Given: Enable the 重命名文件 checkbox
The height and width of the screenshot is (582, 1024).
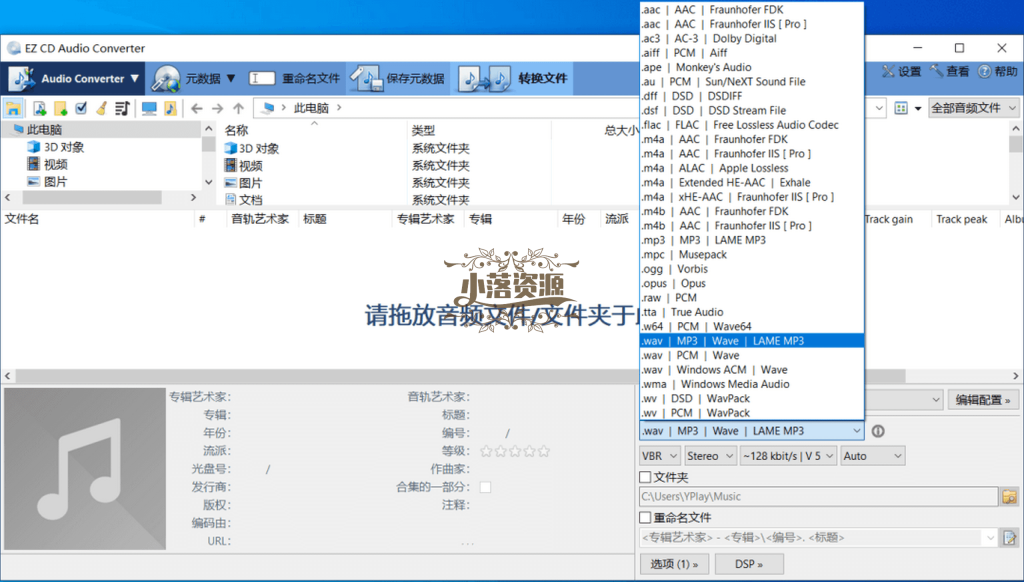Looking at the screenshot, I should [x=645, y=517].
